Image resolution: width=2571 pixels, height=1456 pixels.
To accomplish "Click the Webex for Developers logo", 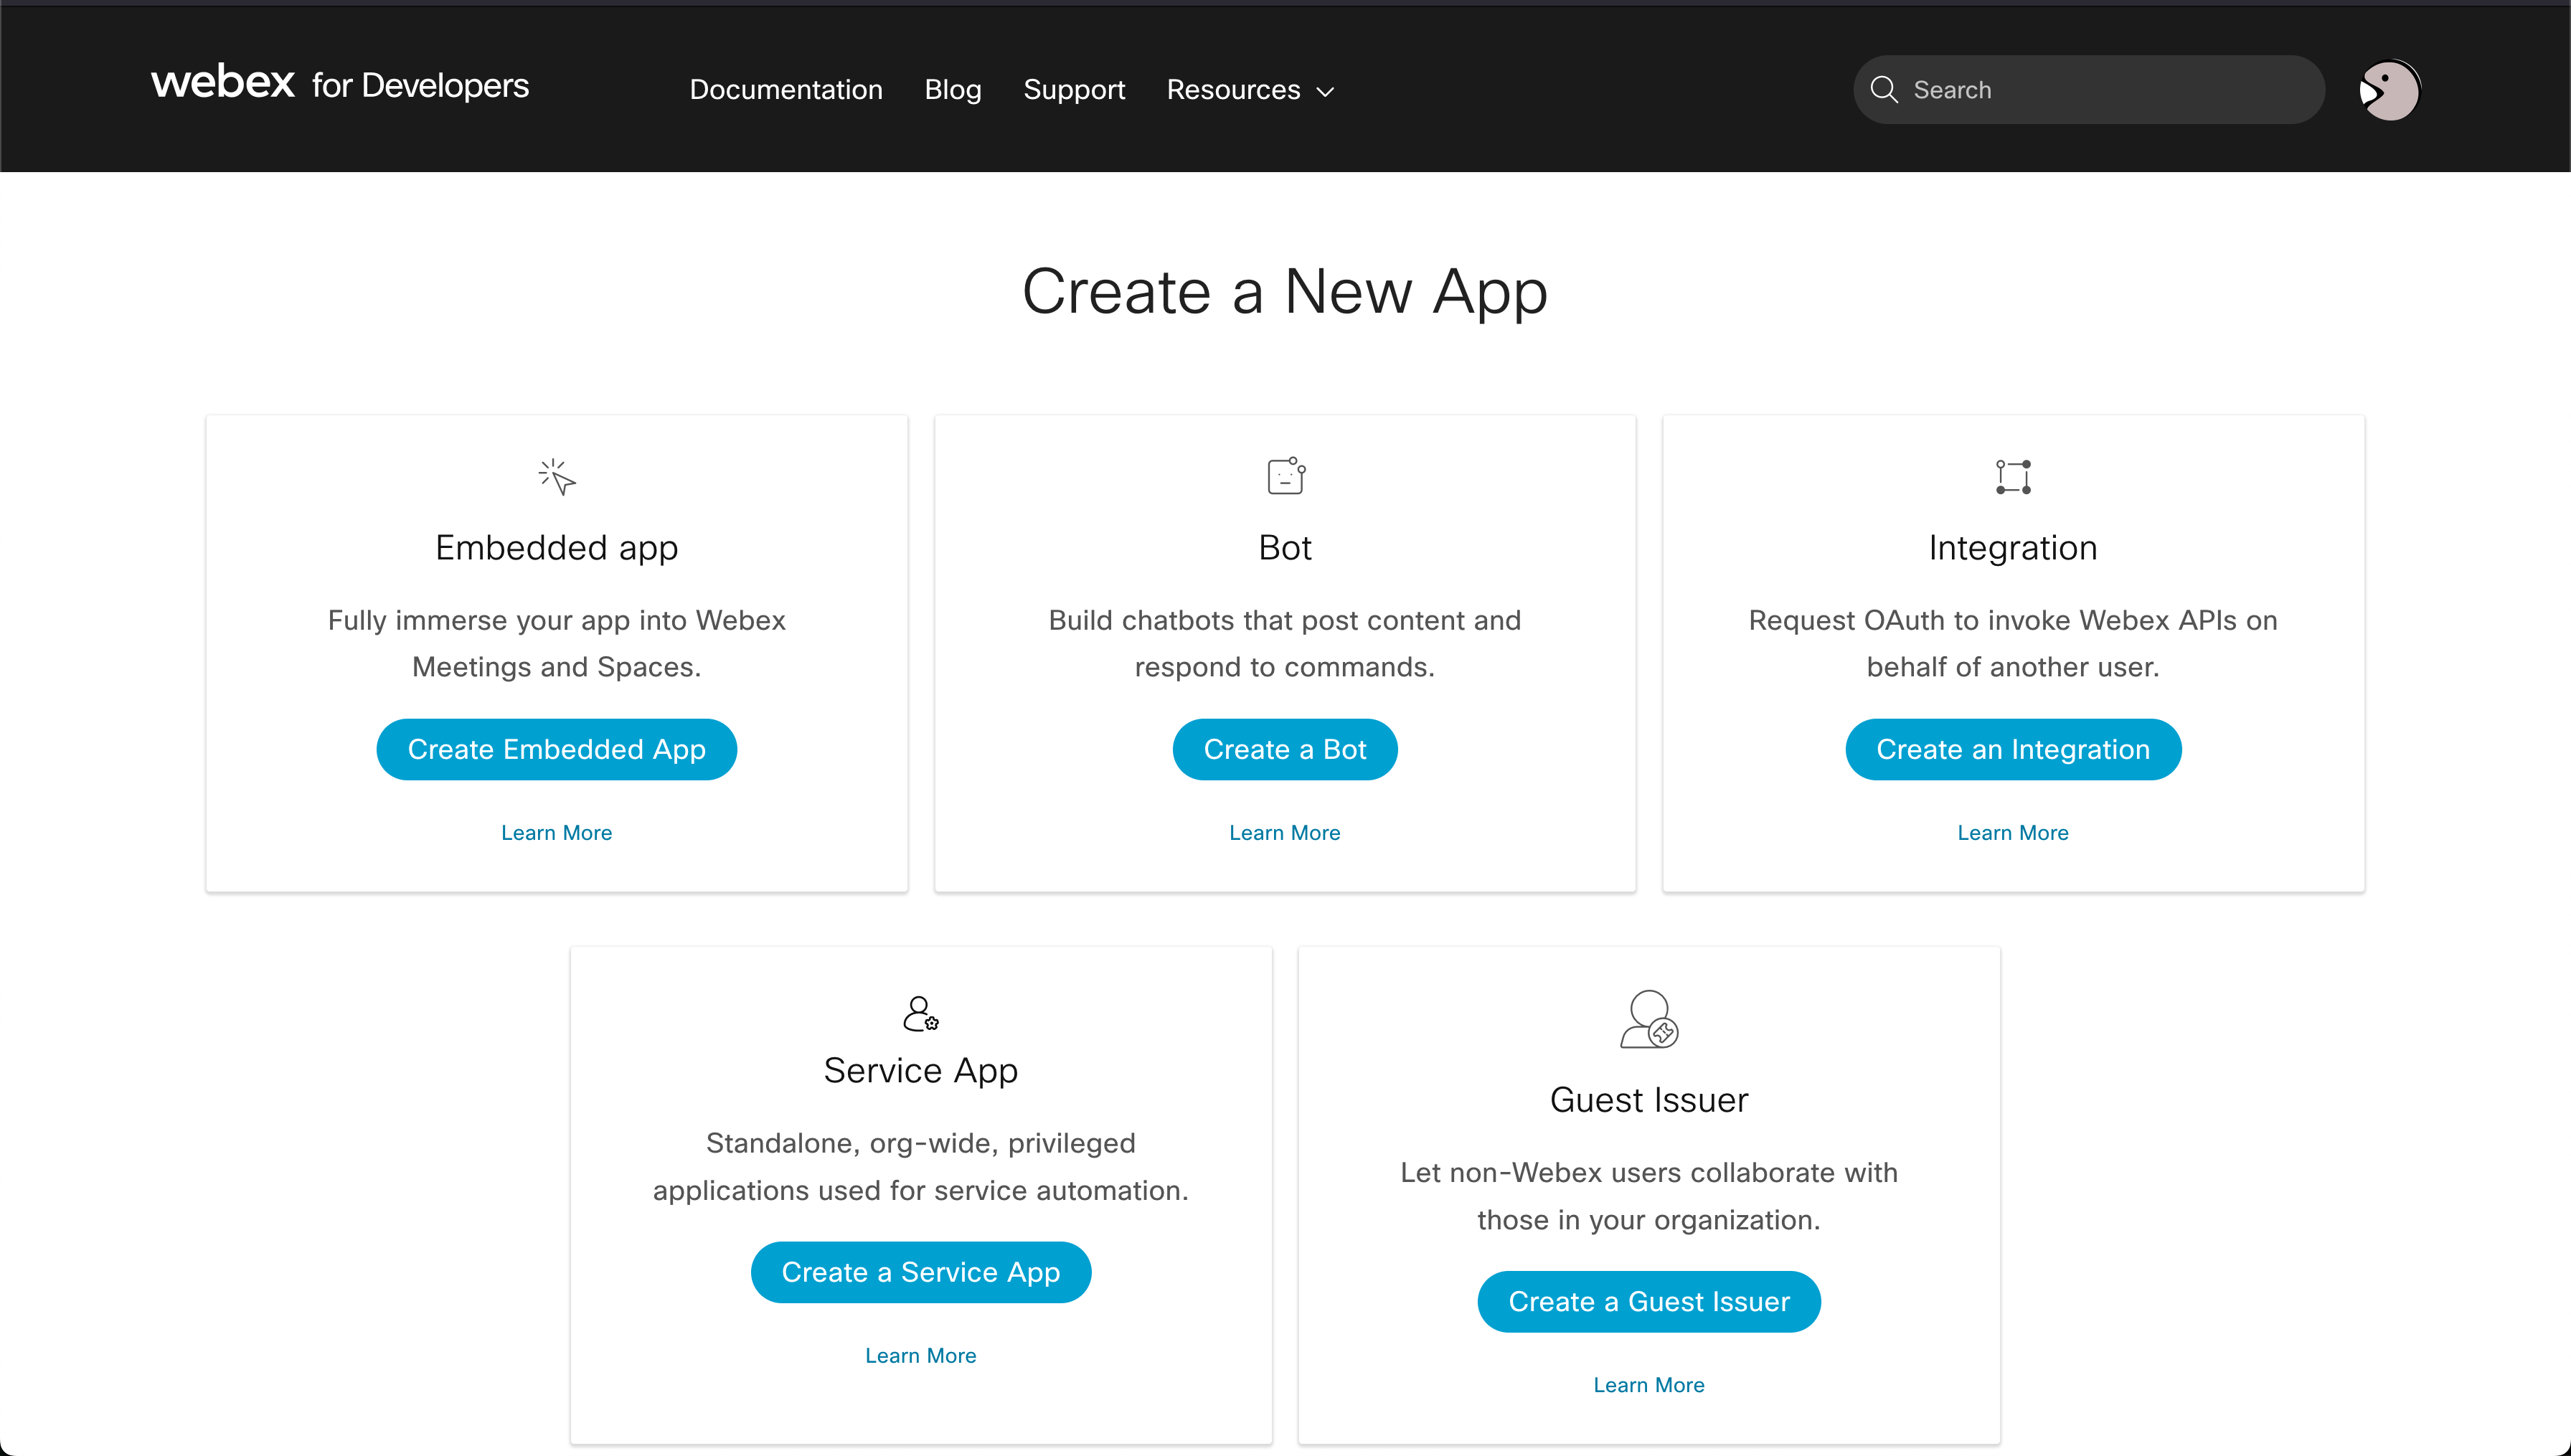I will tap(340, 84).
